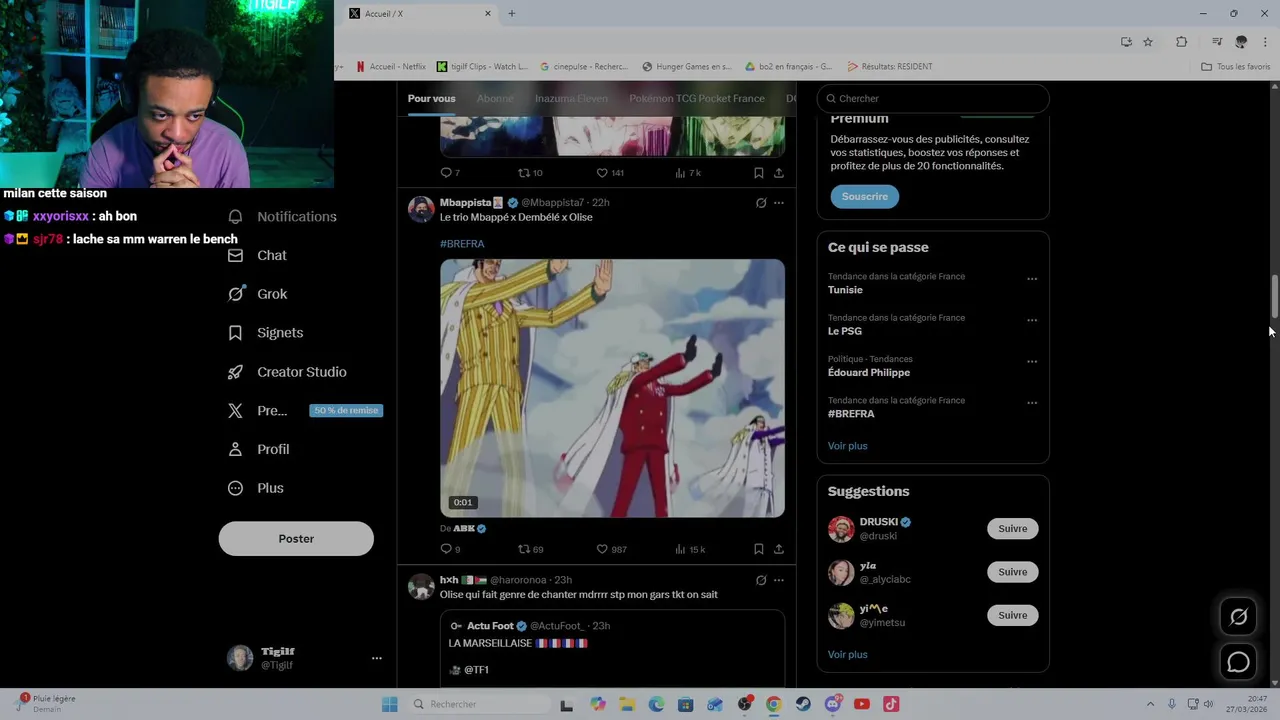
Task: Share the Mbappista tweet
Action: [779, 549]
